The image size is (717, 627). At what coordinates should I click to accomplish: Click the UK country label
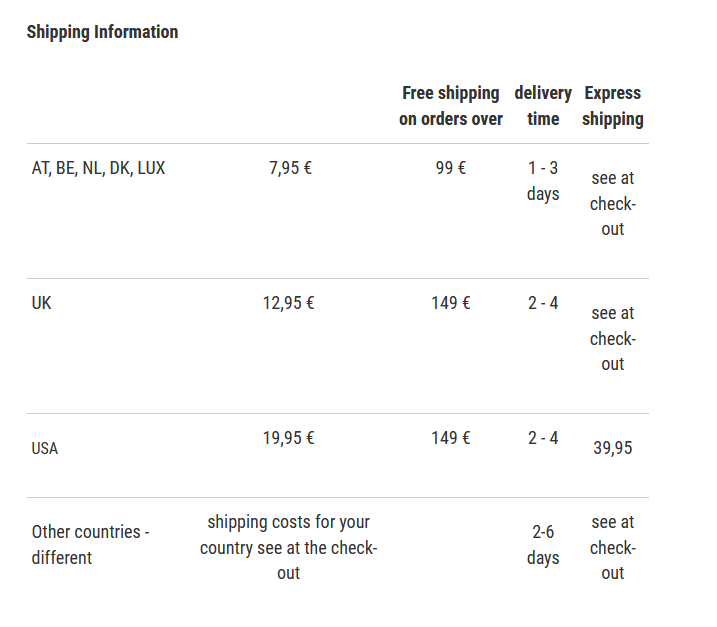[x=42, y=303]
